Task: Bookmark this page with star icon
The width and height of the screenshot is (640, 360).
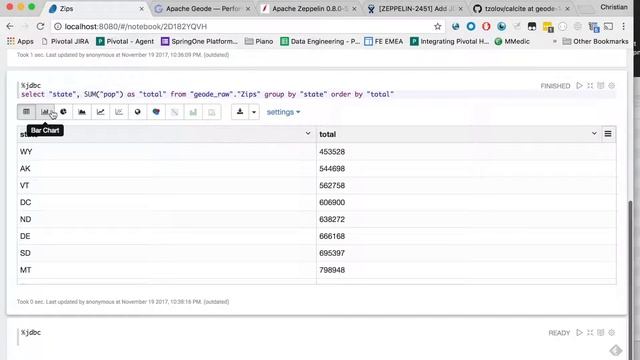Action: tap(438, 27)
